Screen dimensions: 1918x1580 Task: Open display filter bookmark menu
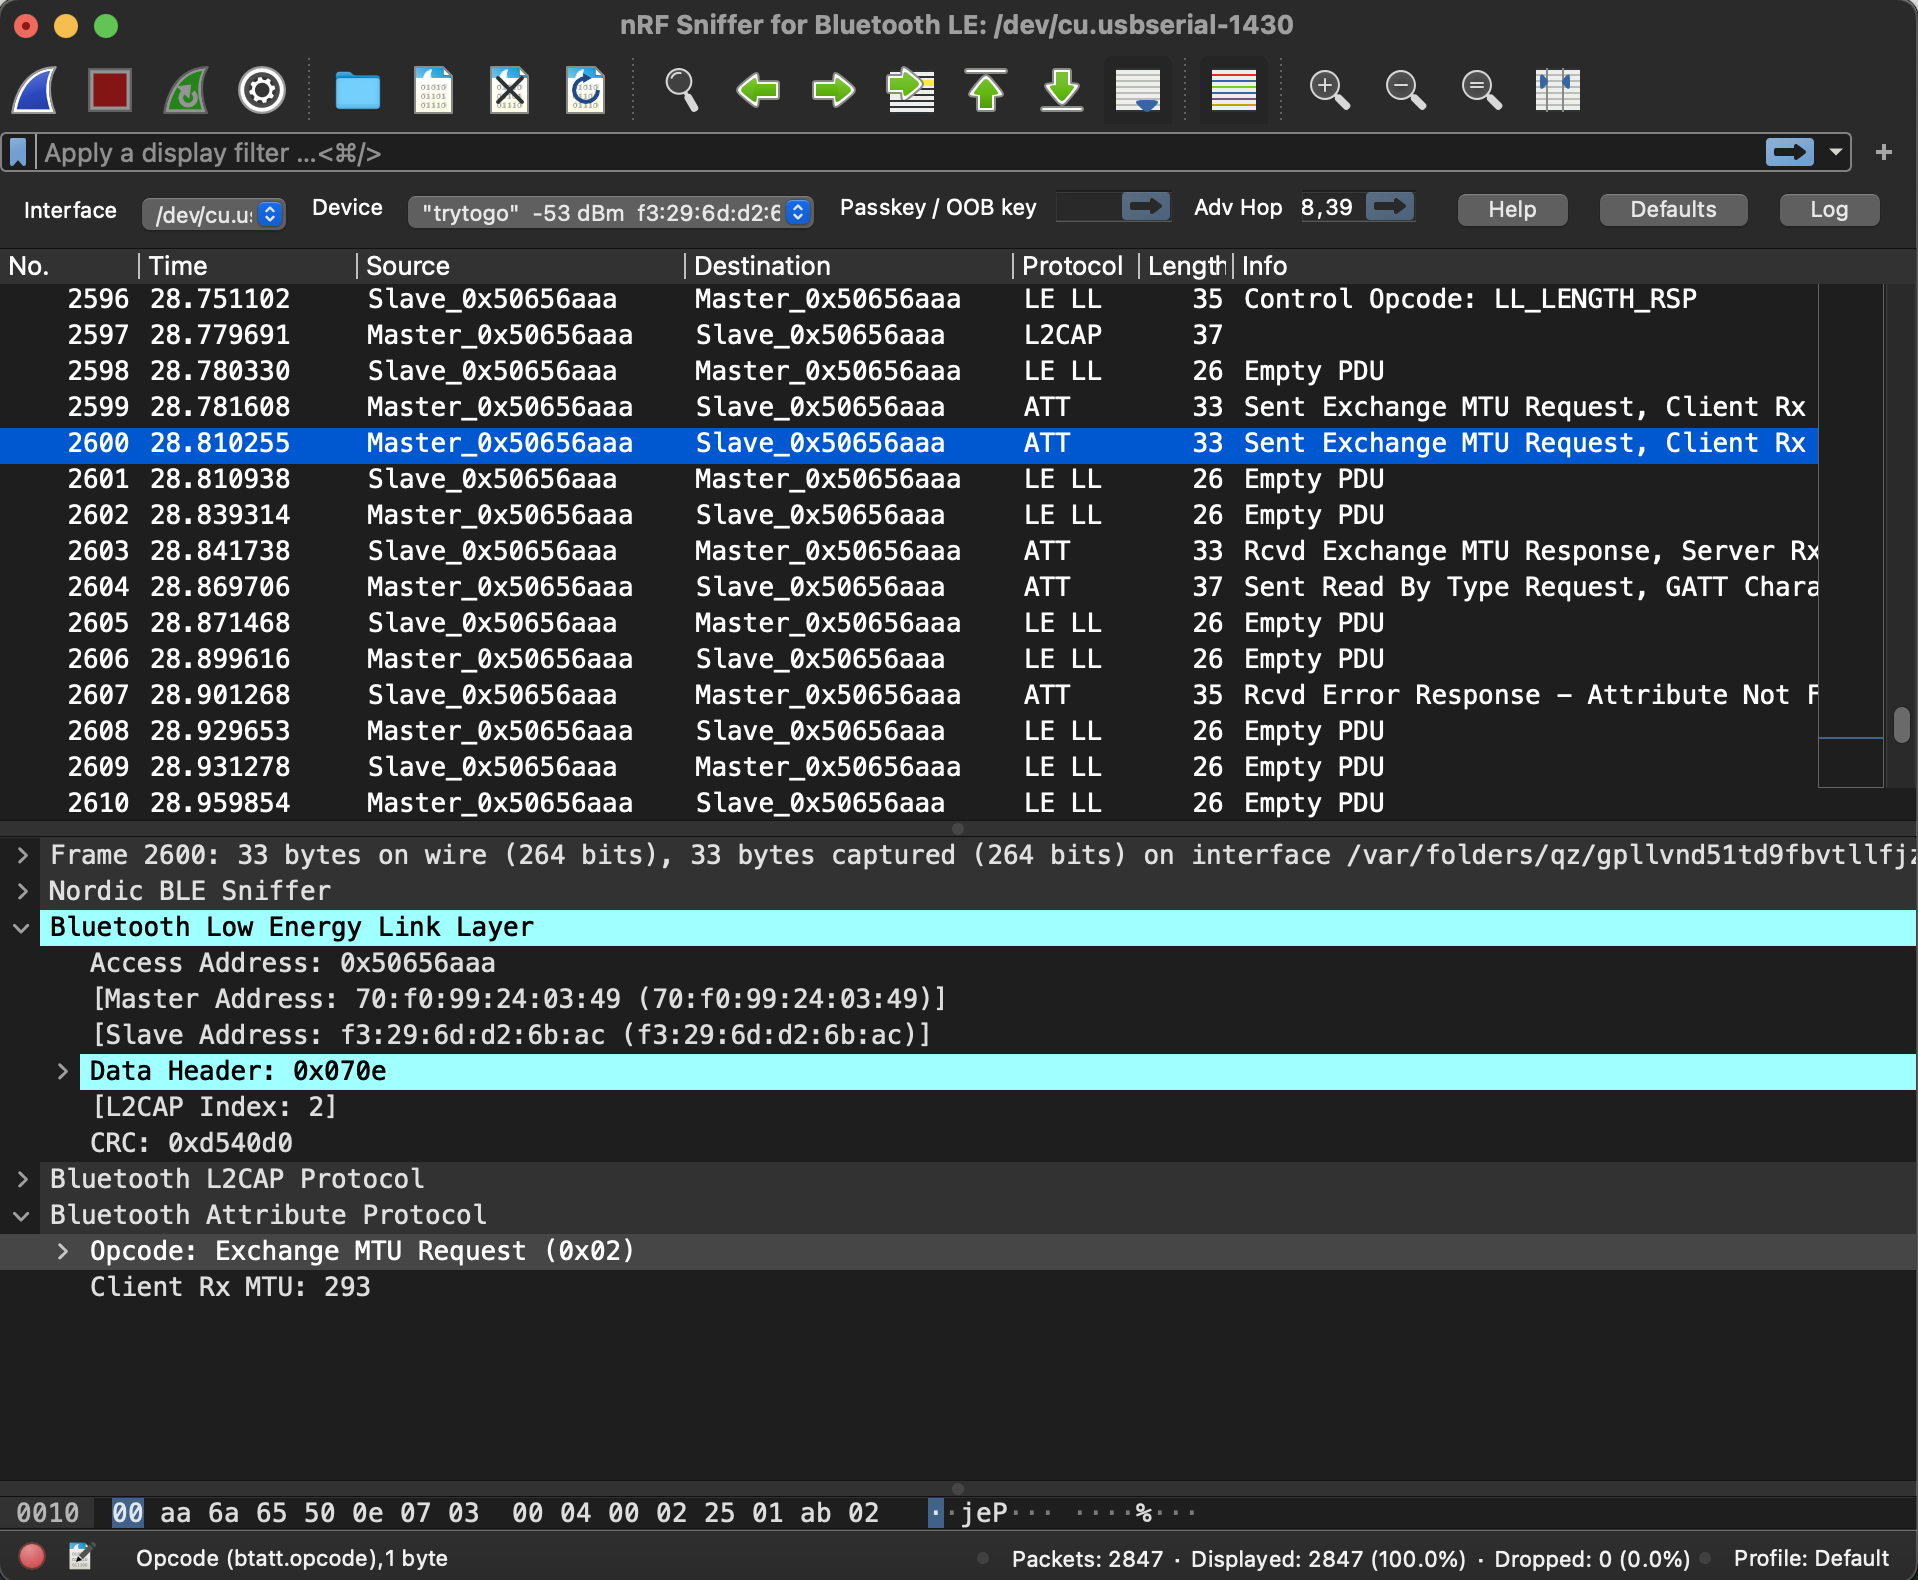[x=18, y=152]
